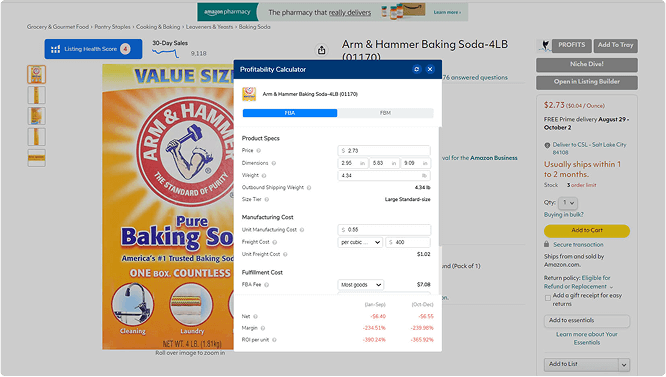Image resolution: width=666 pixels, height=377 pixels.
Task: Click the Niche Dive! button
Action: 587,65
